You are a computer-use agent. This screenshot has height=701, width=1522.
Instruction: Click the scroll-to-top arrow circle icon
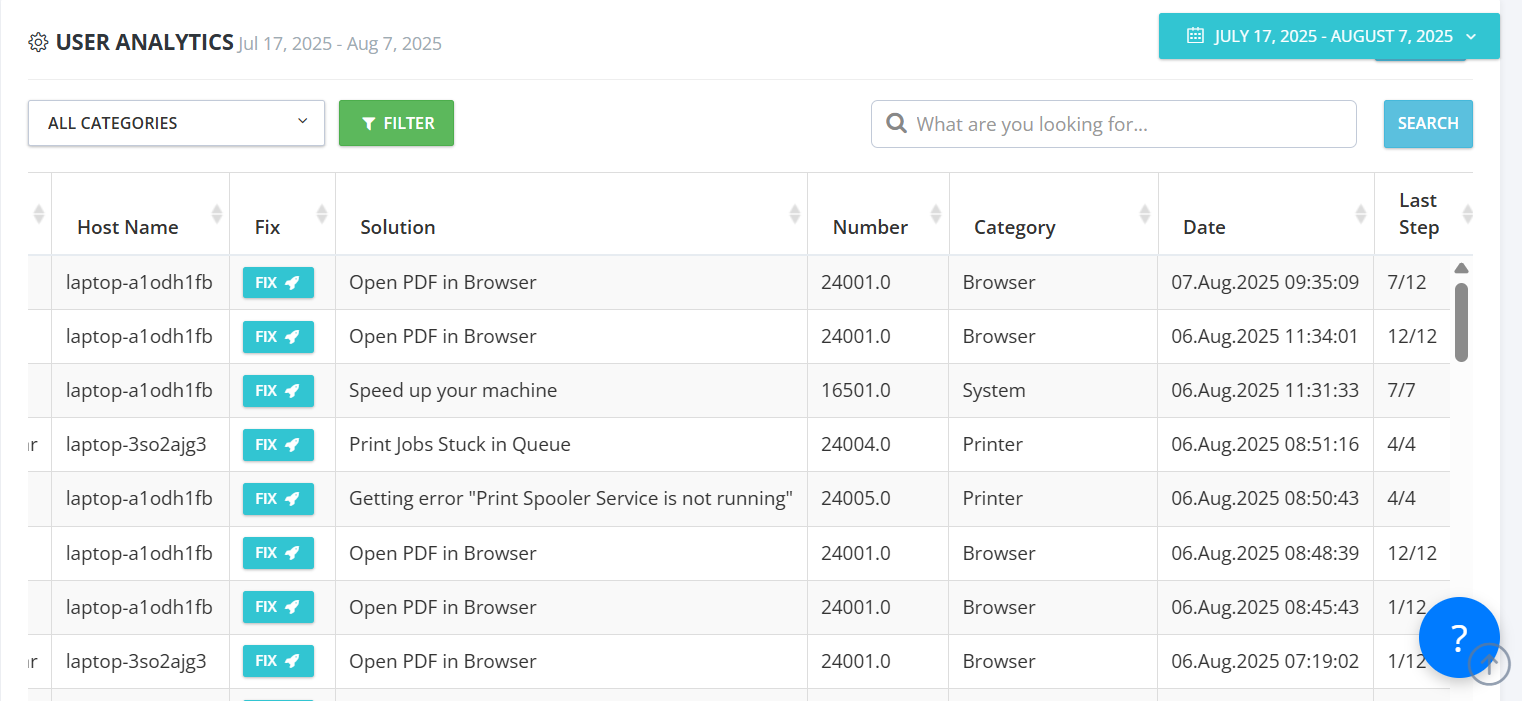click(x=1489, y=664)
